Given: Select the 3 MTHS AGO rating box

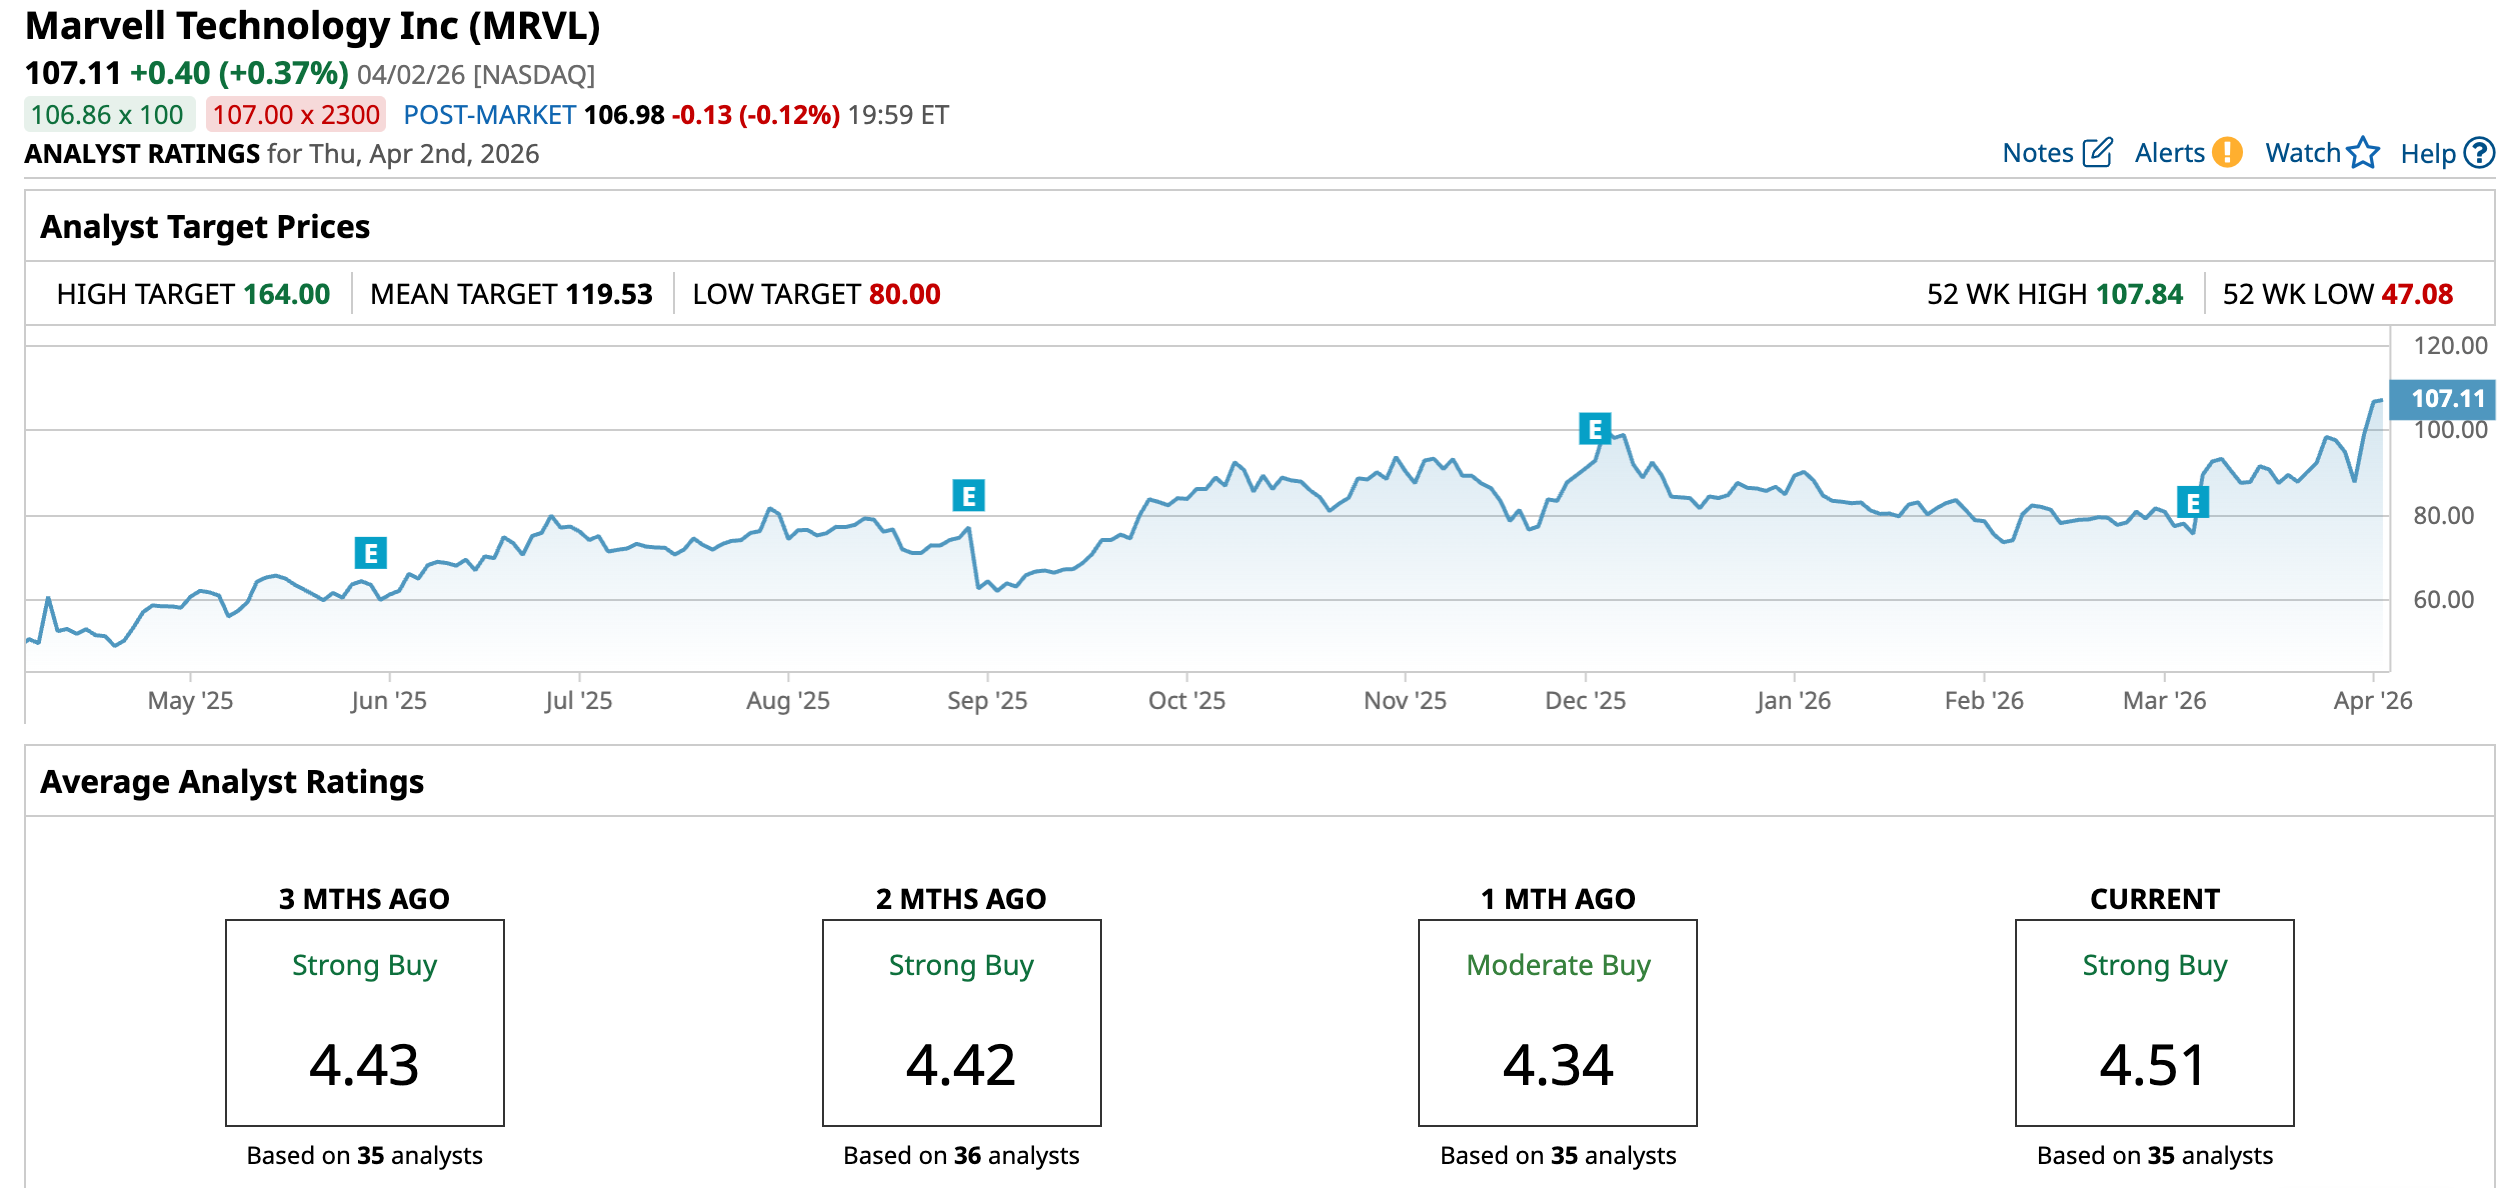Looking at the screenshot, I should [x=364, y=1022].
